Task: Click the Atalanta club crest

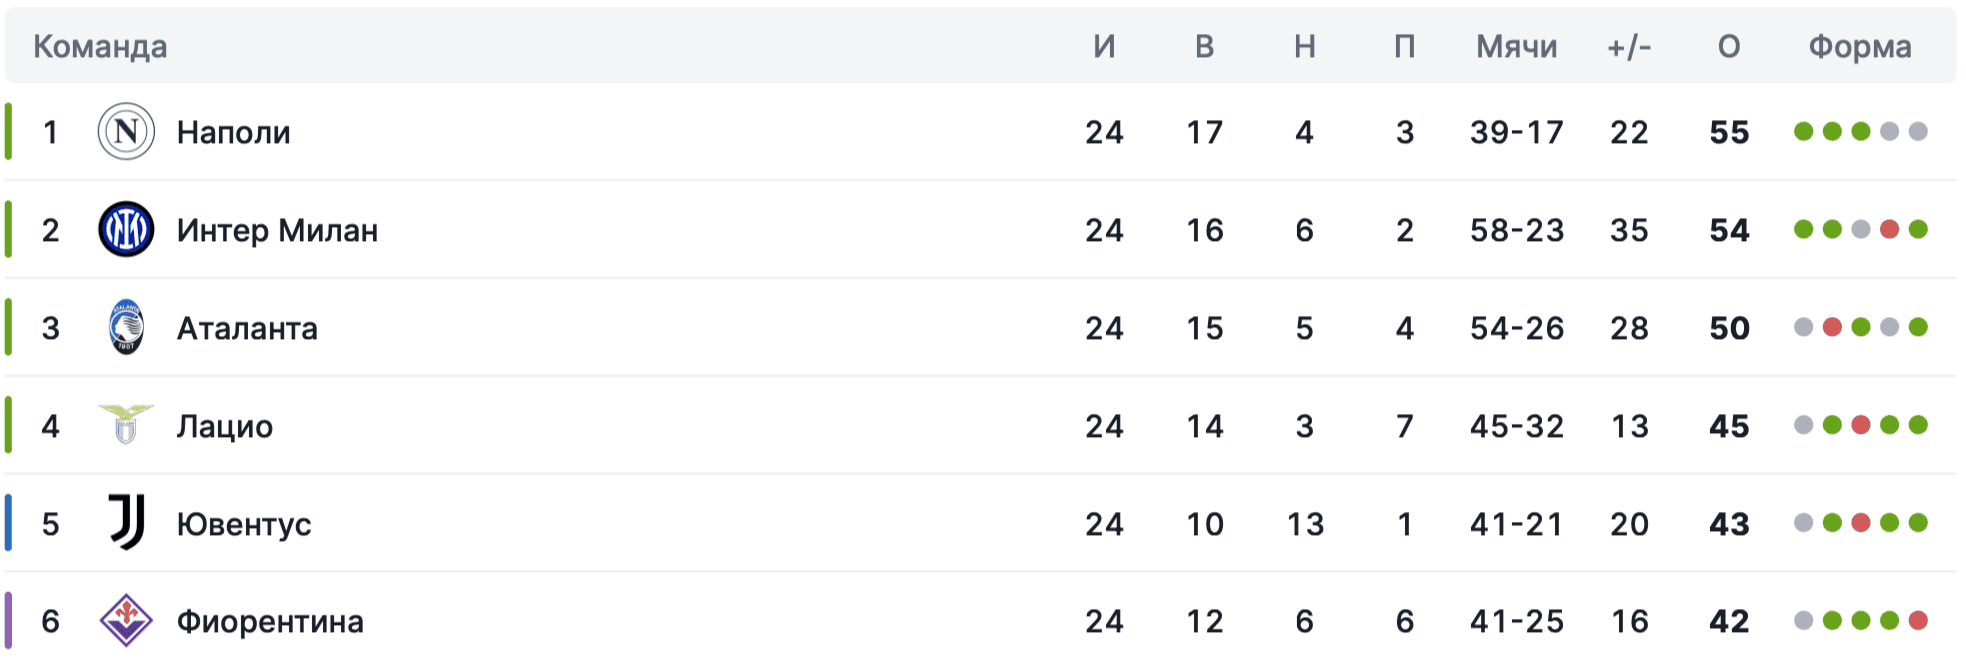Action: pos(126,328)
